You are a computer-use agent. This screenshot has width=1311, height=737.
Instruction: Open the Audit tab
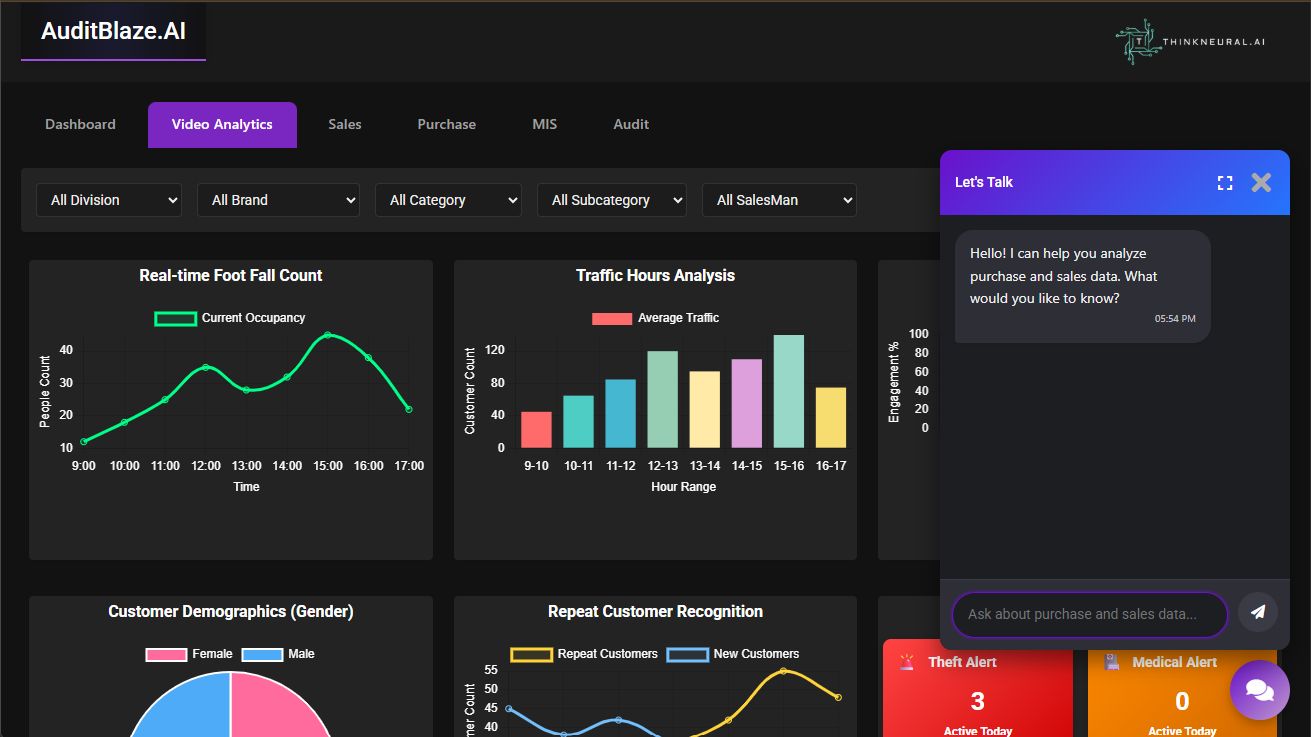pos(631,125)
